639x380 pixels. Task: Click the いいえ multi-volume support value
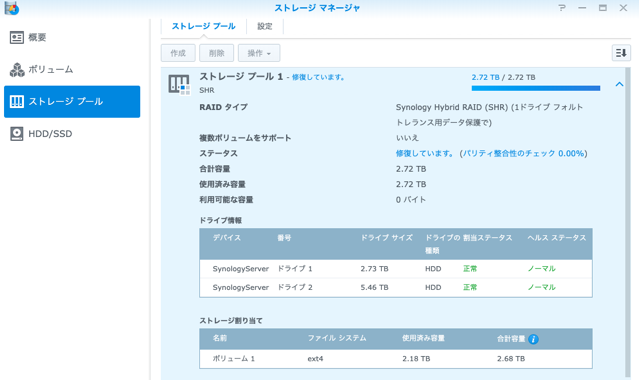point(407,138)
